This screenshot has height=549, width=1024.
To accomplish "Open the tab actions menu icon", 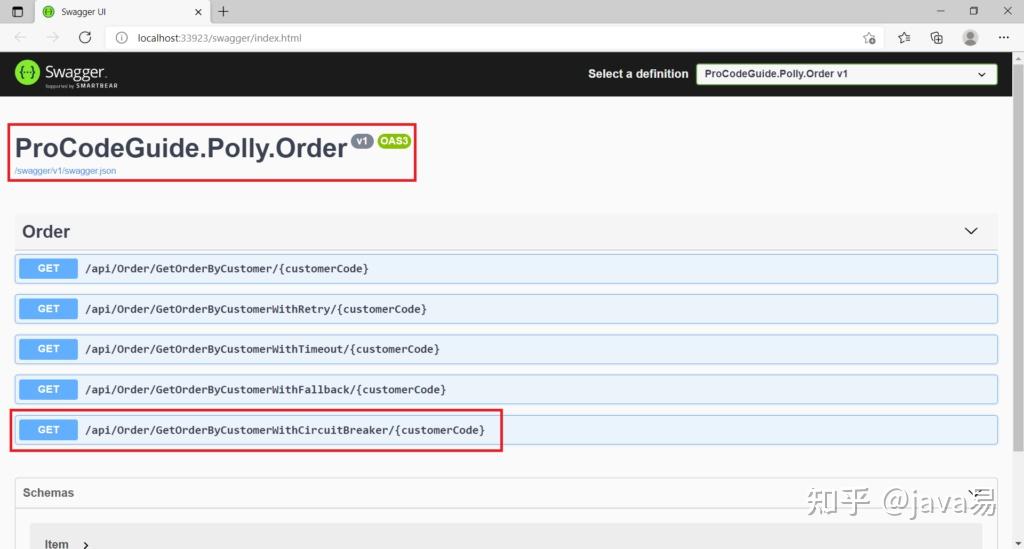I will coord(18,12).
